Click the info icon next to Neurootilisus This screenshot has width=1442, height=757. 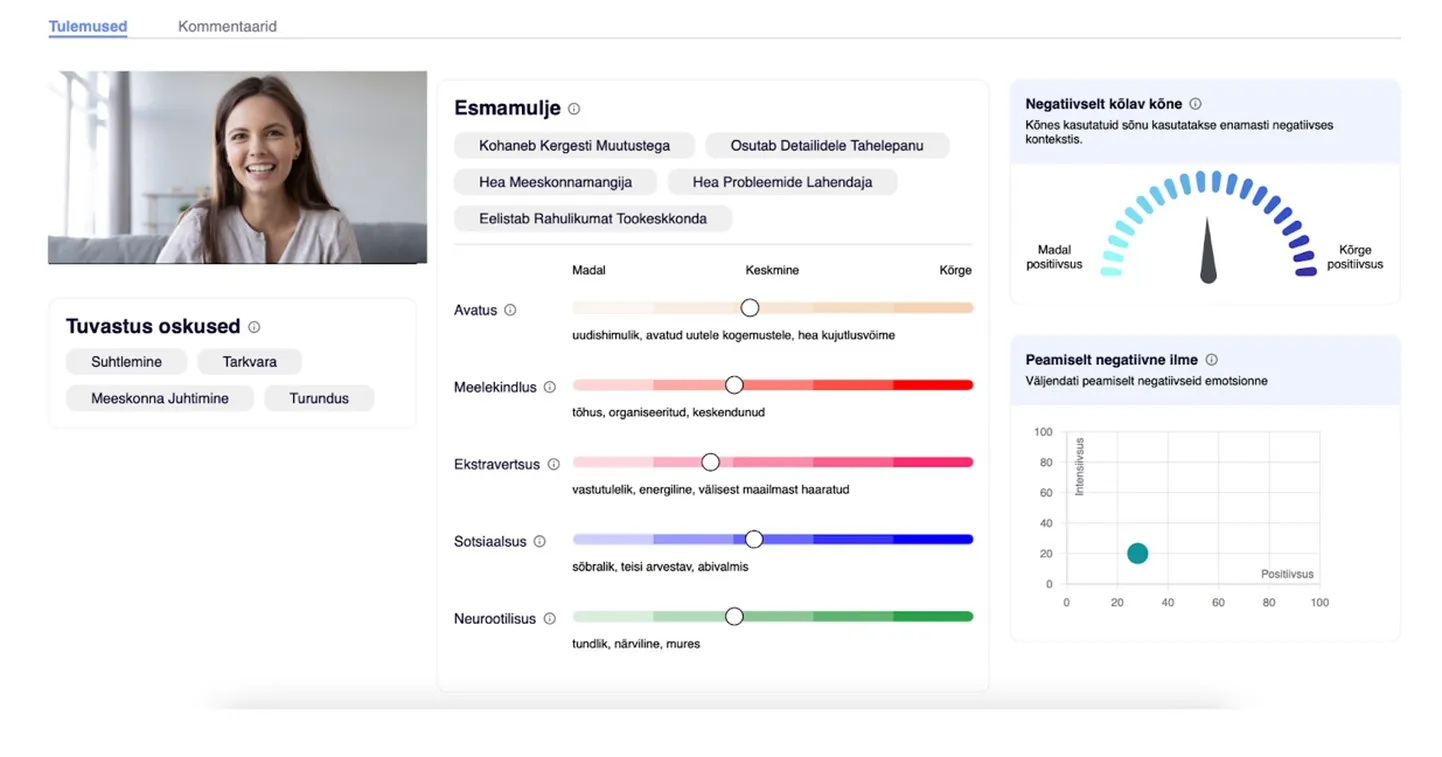549,619
